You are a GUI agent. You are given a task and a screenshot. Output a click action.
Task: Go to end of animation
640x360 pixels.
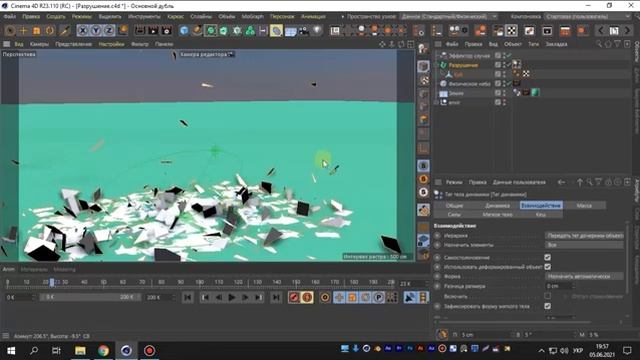point(276,298)
